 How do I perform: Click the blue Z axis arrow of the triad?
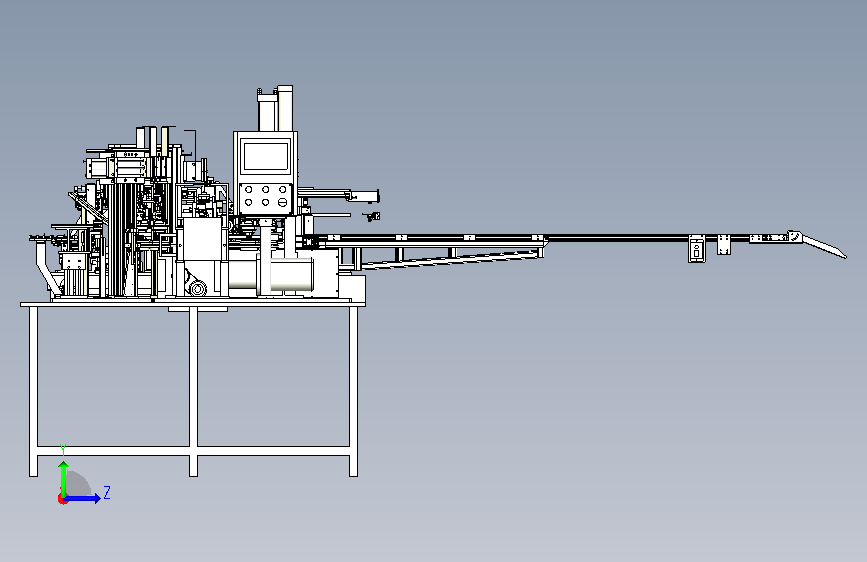tap(83, 498)
